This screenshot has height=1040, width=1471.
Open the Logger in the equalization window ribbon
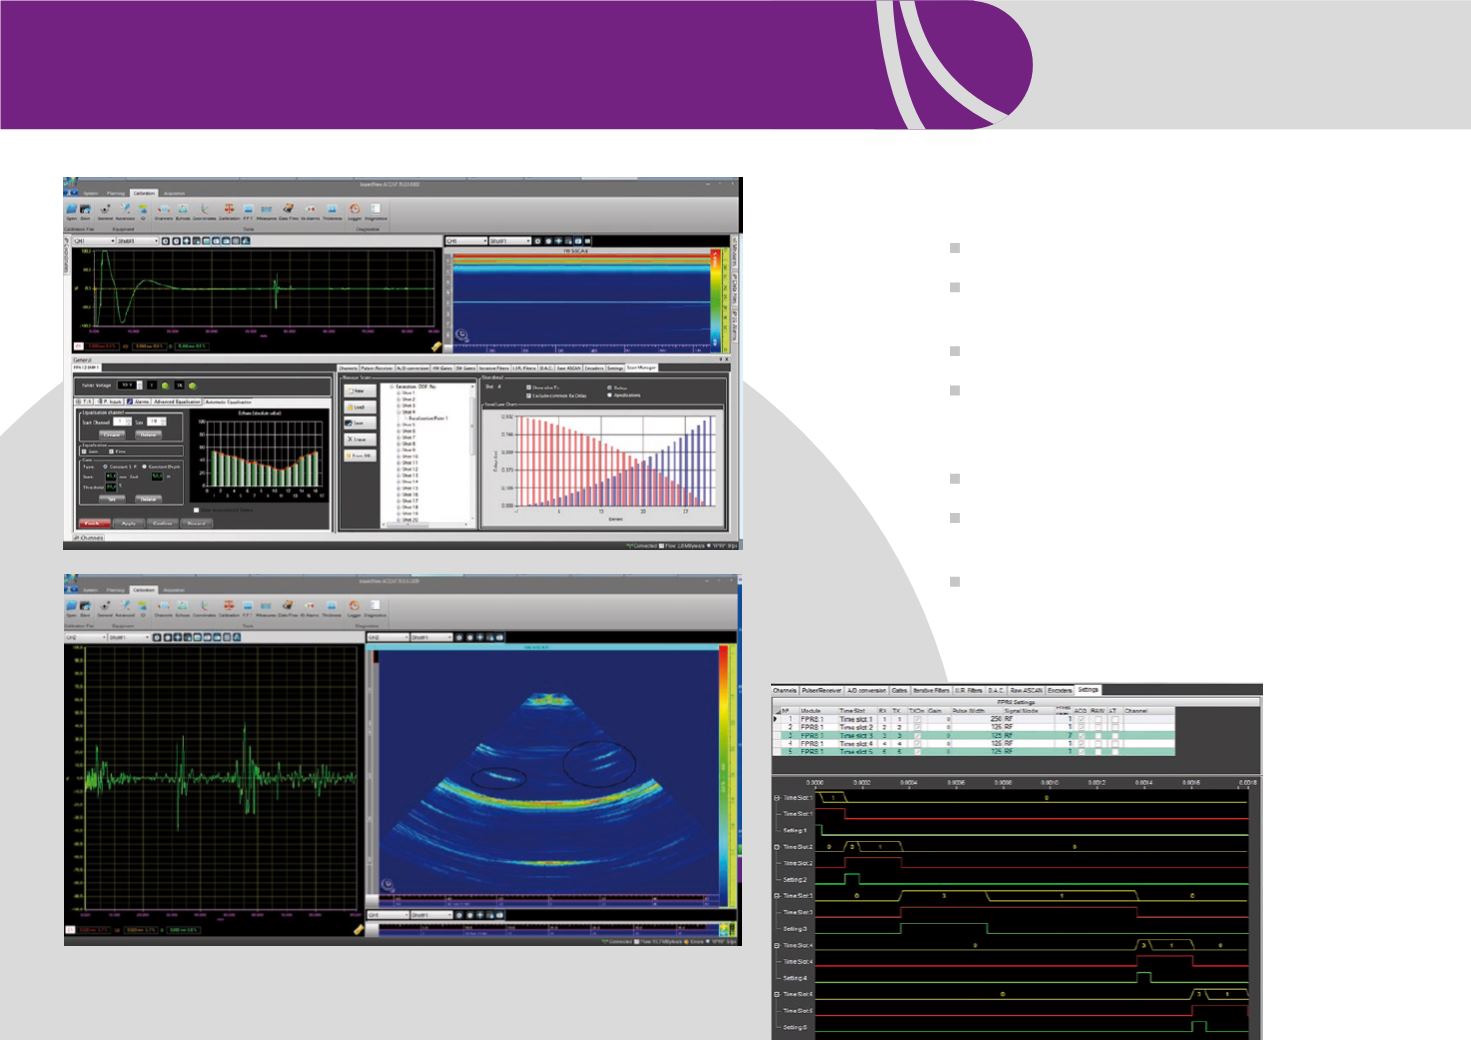click(354, 210)
